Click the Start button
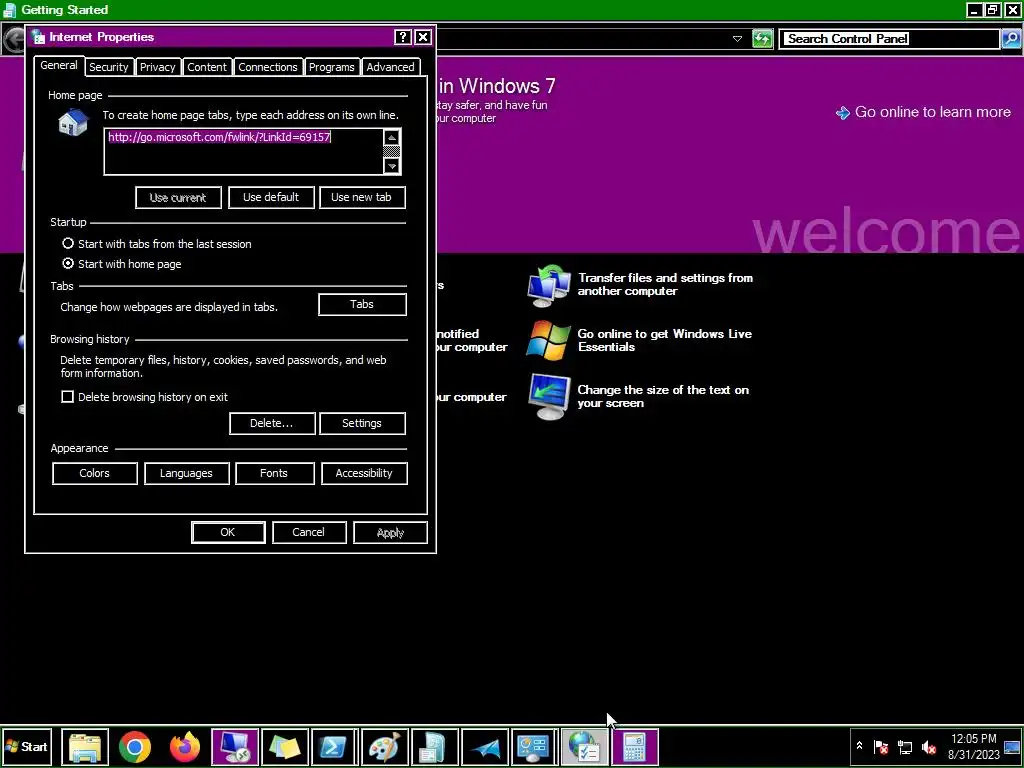The width and height of the screenshot is (1024, 768). tap(27, 746)
